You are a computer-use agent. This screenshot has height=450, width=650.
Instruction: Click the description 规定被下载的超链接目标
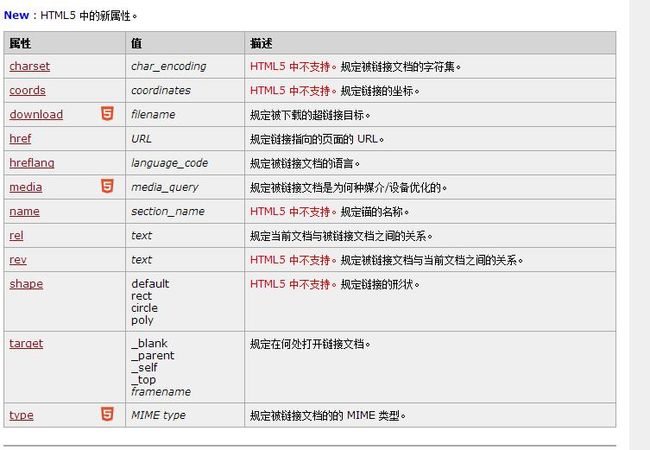click(310, 115)
